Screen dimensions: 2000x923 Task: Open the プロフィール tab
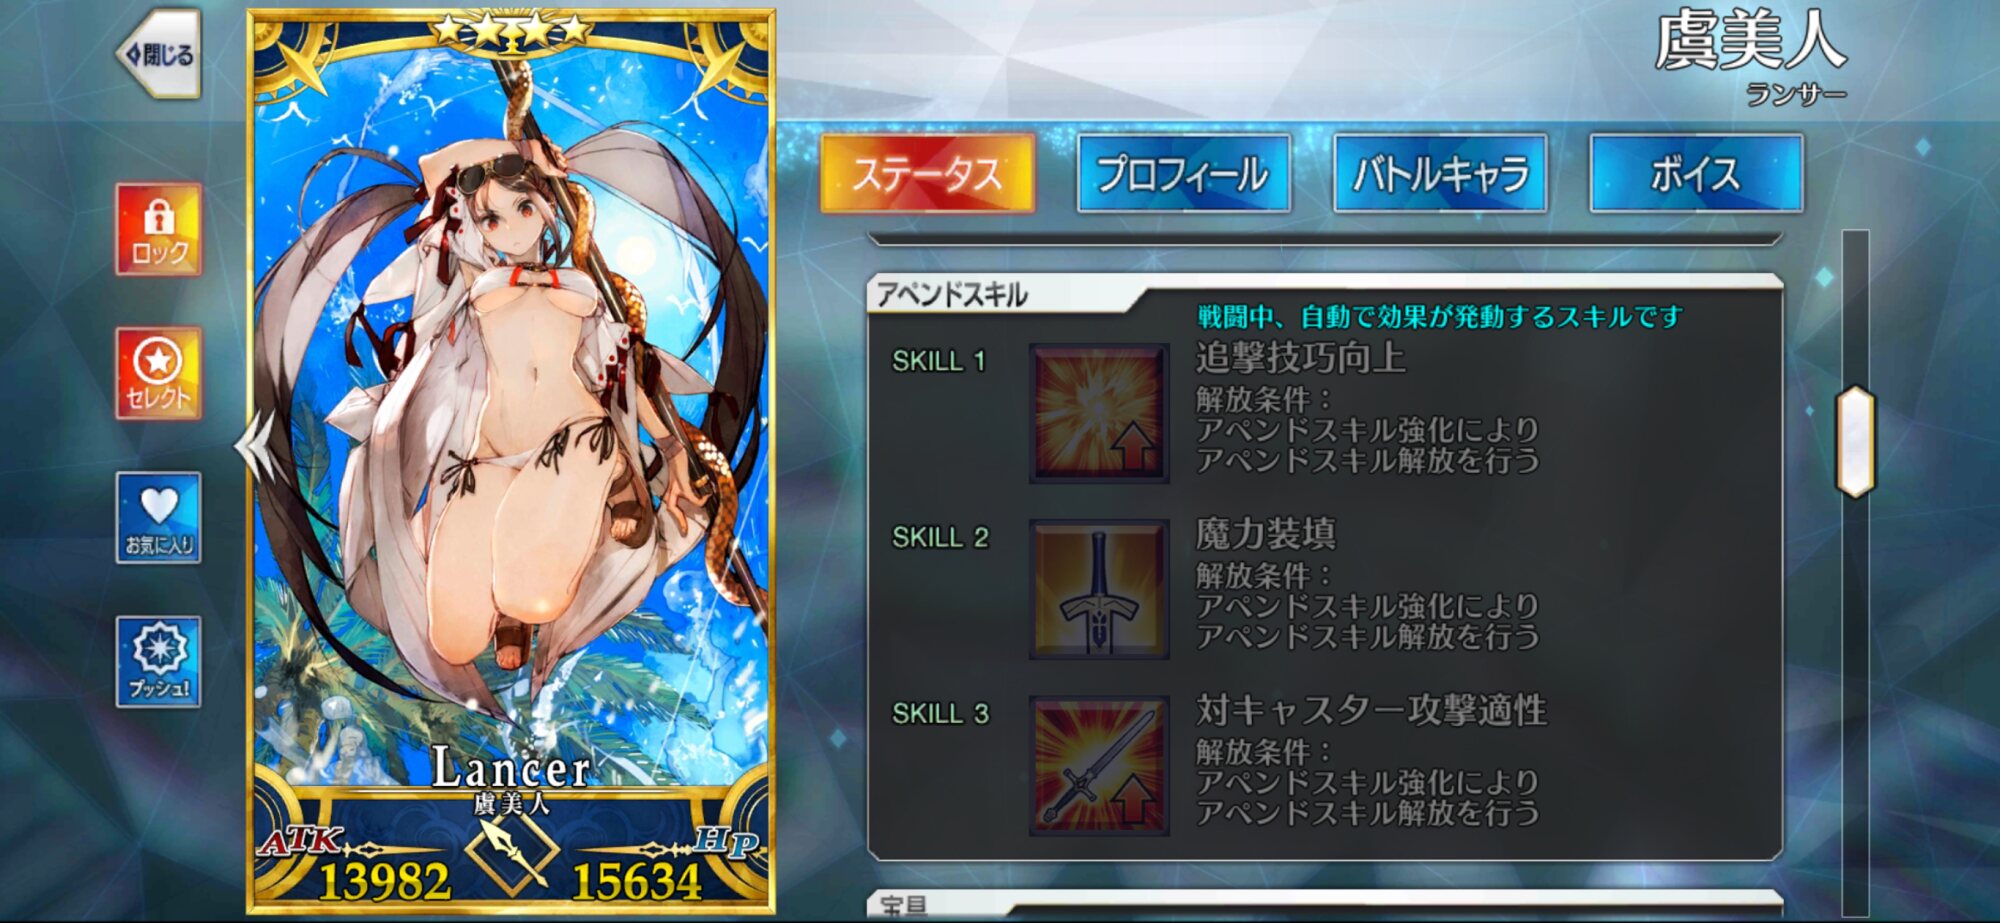[1183, 173]
